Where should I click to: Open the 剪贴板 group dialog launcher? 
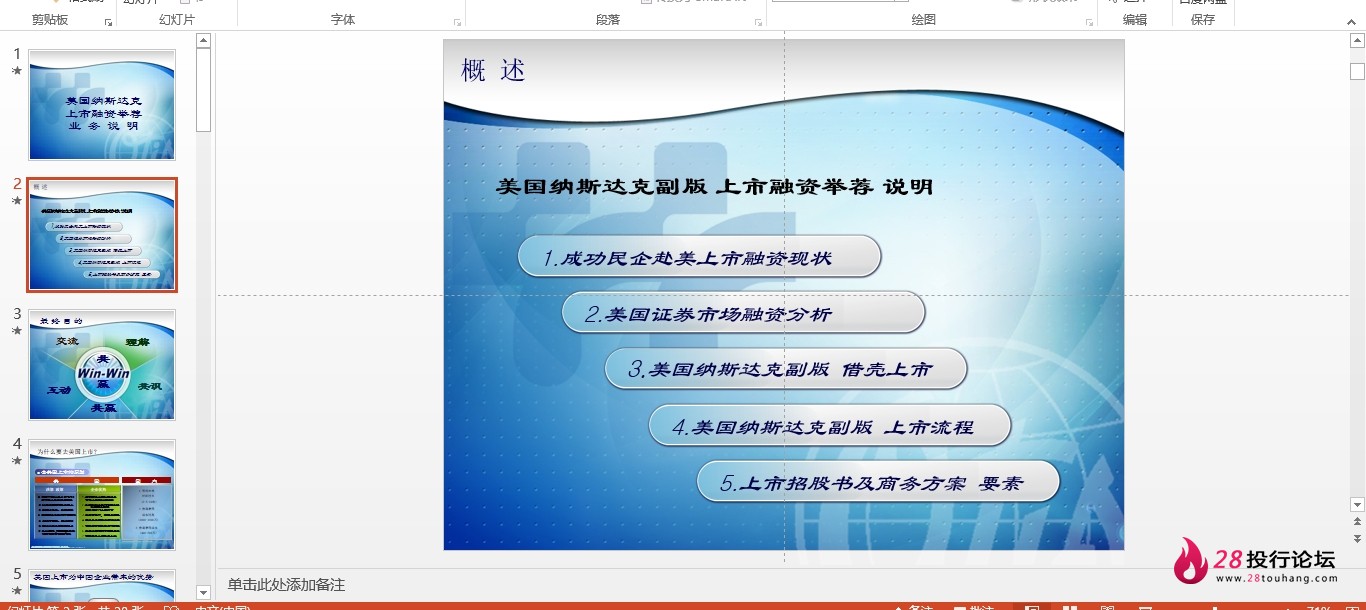108,22
